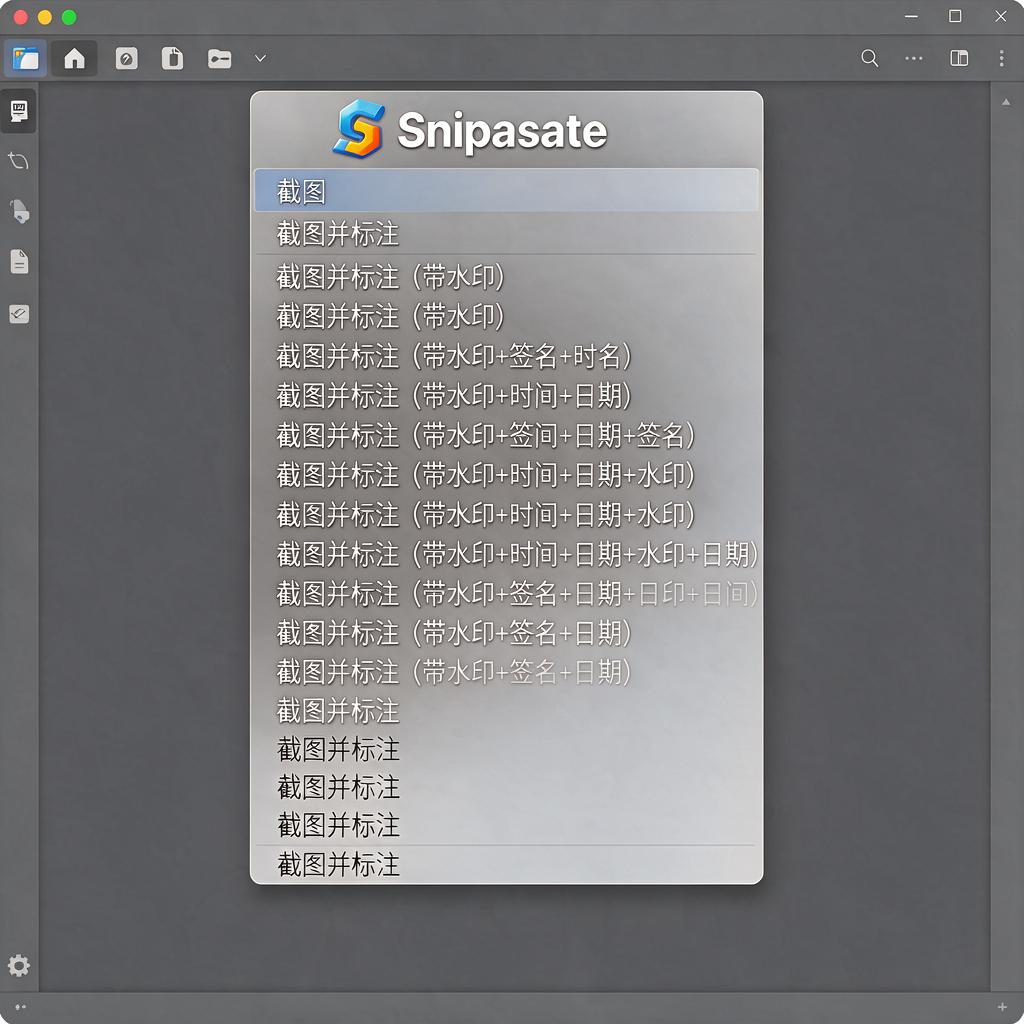Screen dimensions: 1024x1024
Task: Open the document icon in sidebar
Action: point(19,262)
